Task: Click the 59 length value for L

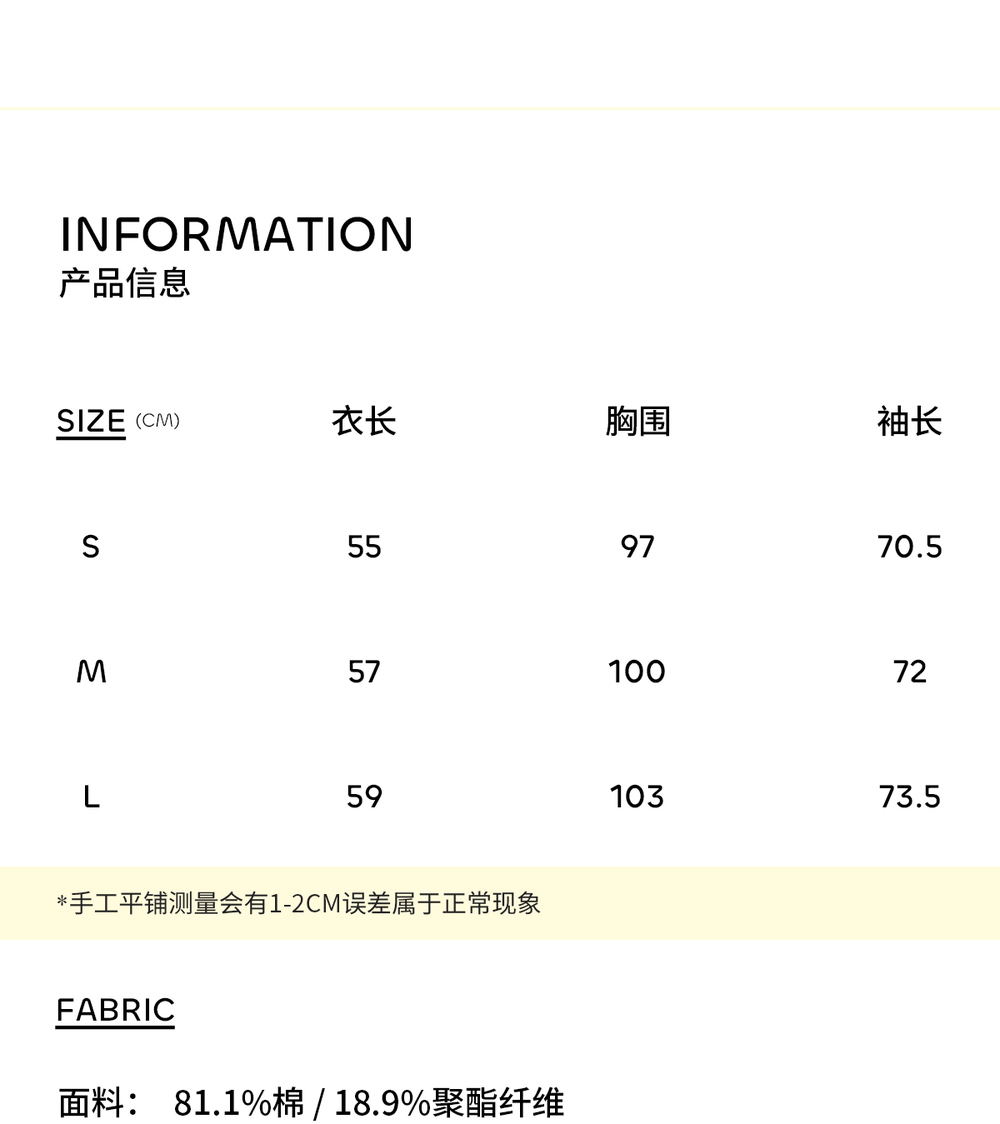Action: click(x=364, y=796)
